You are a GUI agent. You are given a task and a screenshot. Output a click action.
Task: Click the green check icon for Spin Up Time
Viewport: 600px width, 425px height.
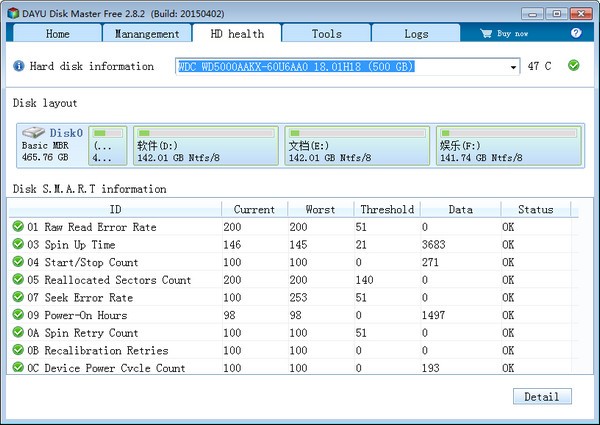(18, 245)
